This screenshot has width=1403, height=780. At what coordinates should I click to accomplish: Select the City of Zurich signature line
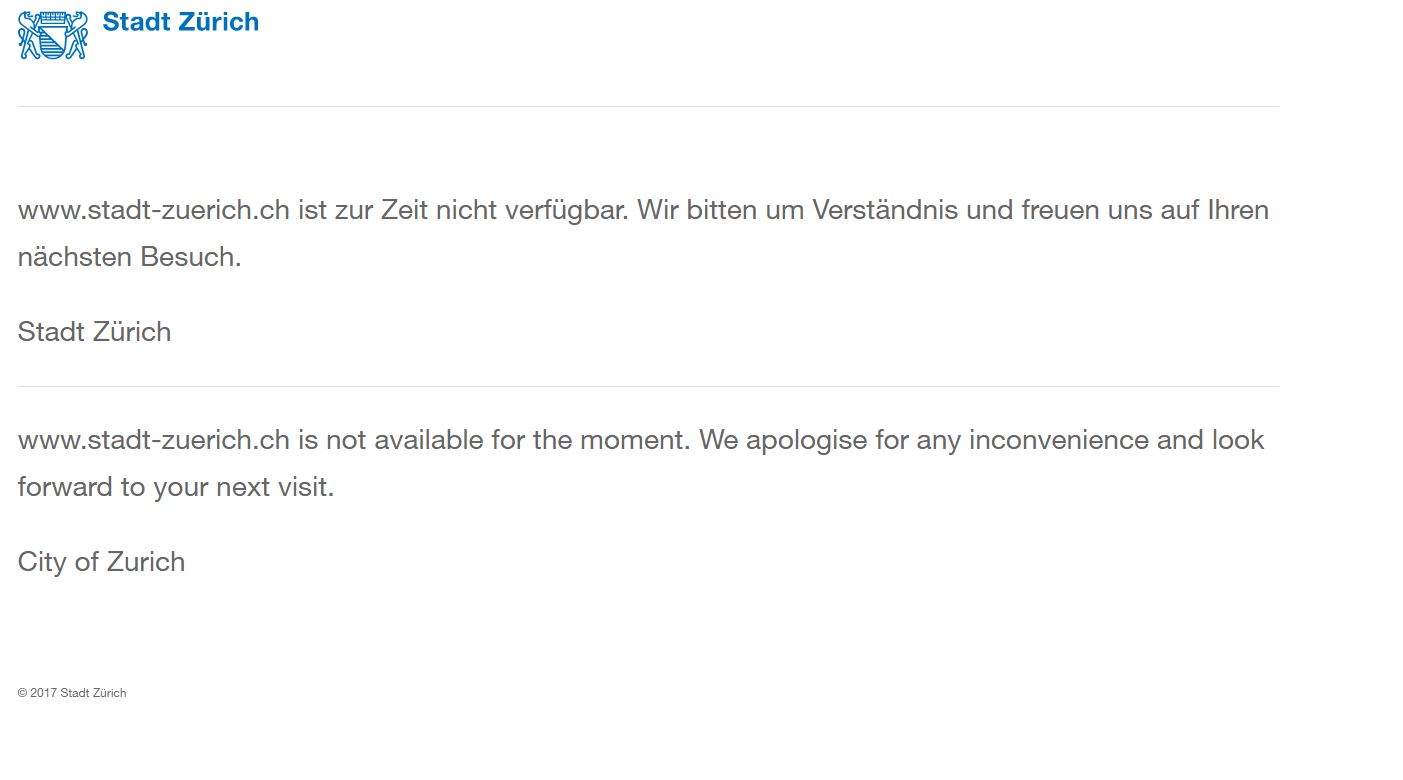click(101, 562)
